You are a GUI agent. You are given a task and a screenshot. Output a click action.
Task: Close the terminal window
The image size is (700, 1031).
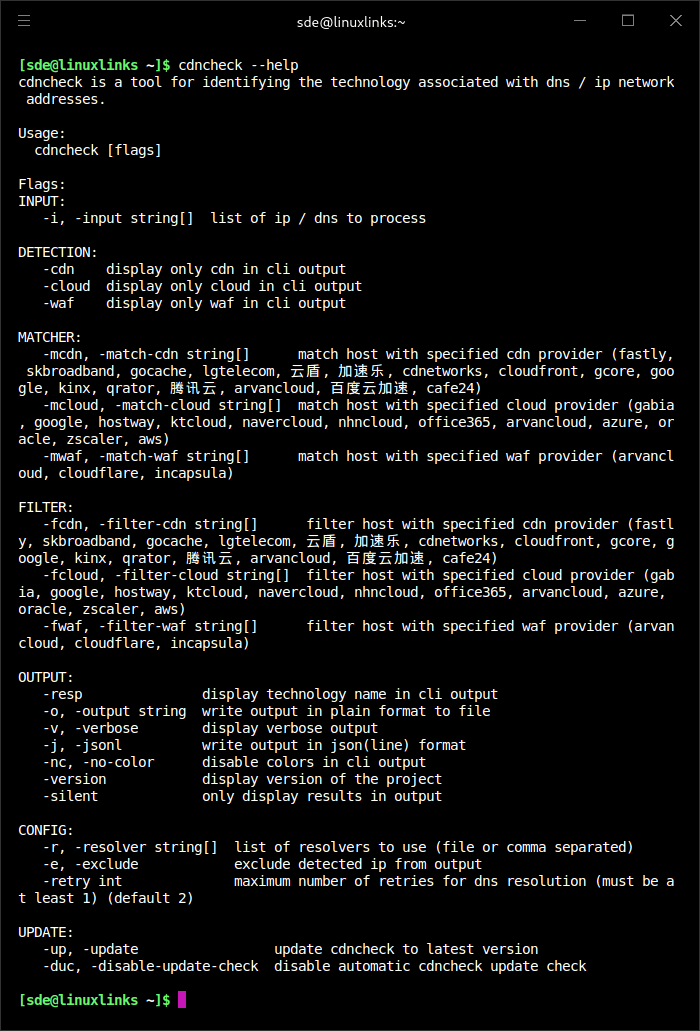pos(675,21)
